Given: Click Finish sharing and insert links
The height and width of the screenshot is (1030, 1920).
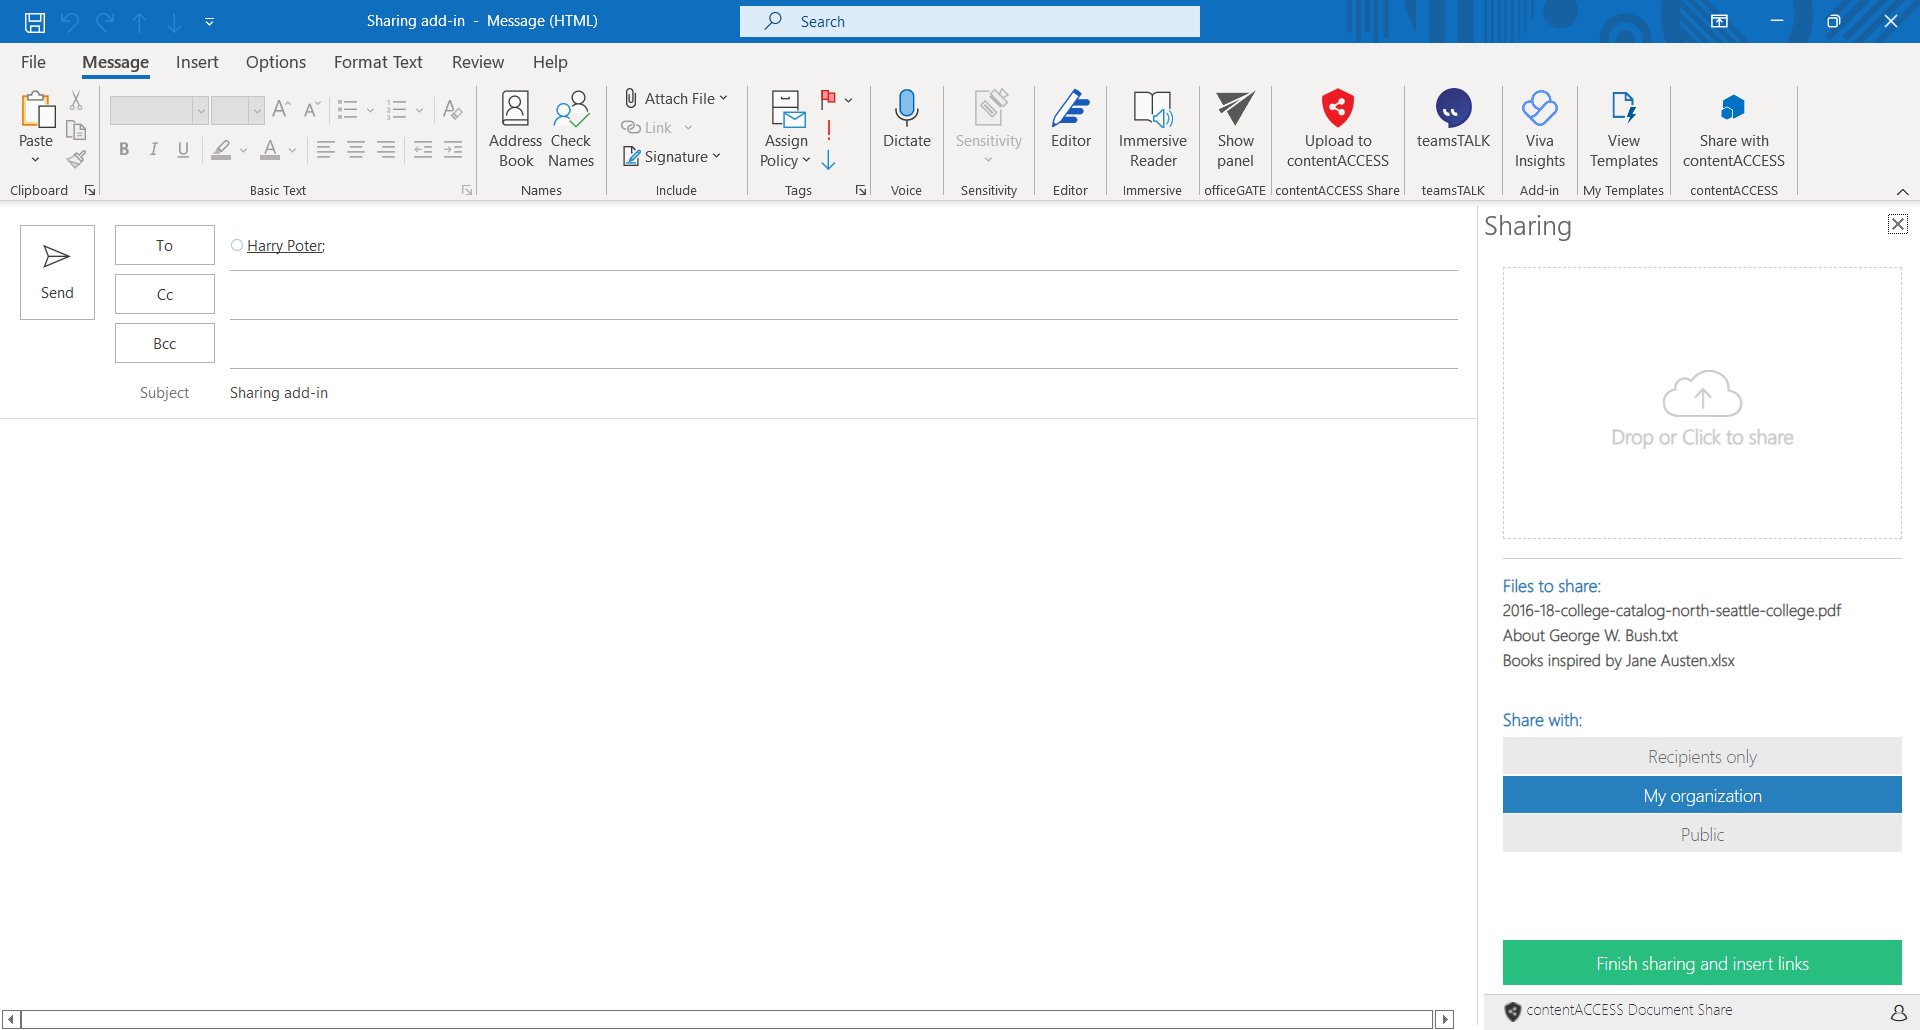Looking at the screenshot, I should (1702, 964).
